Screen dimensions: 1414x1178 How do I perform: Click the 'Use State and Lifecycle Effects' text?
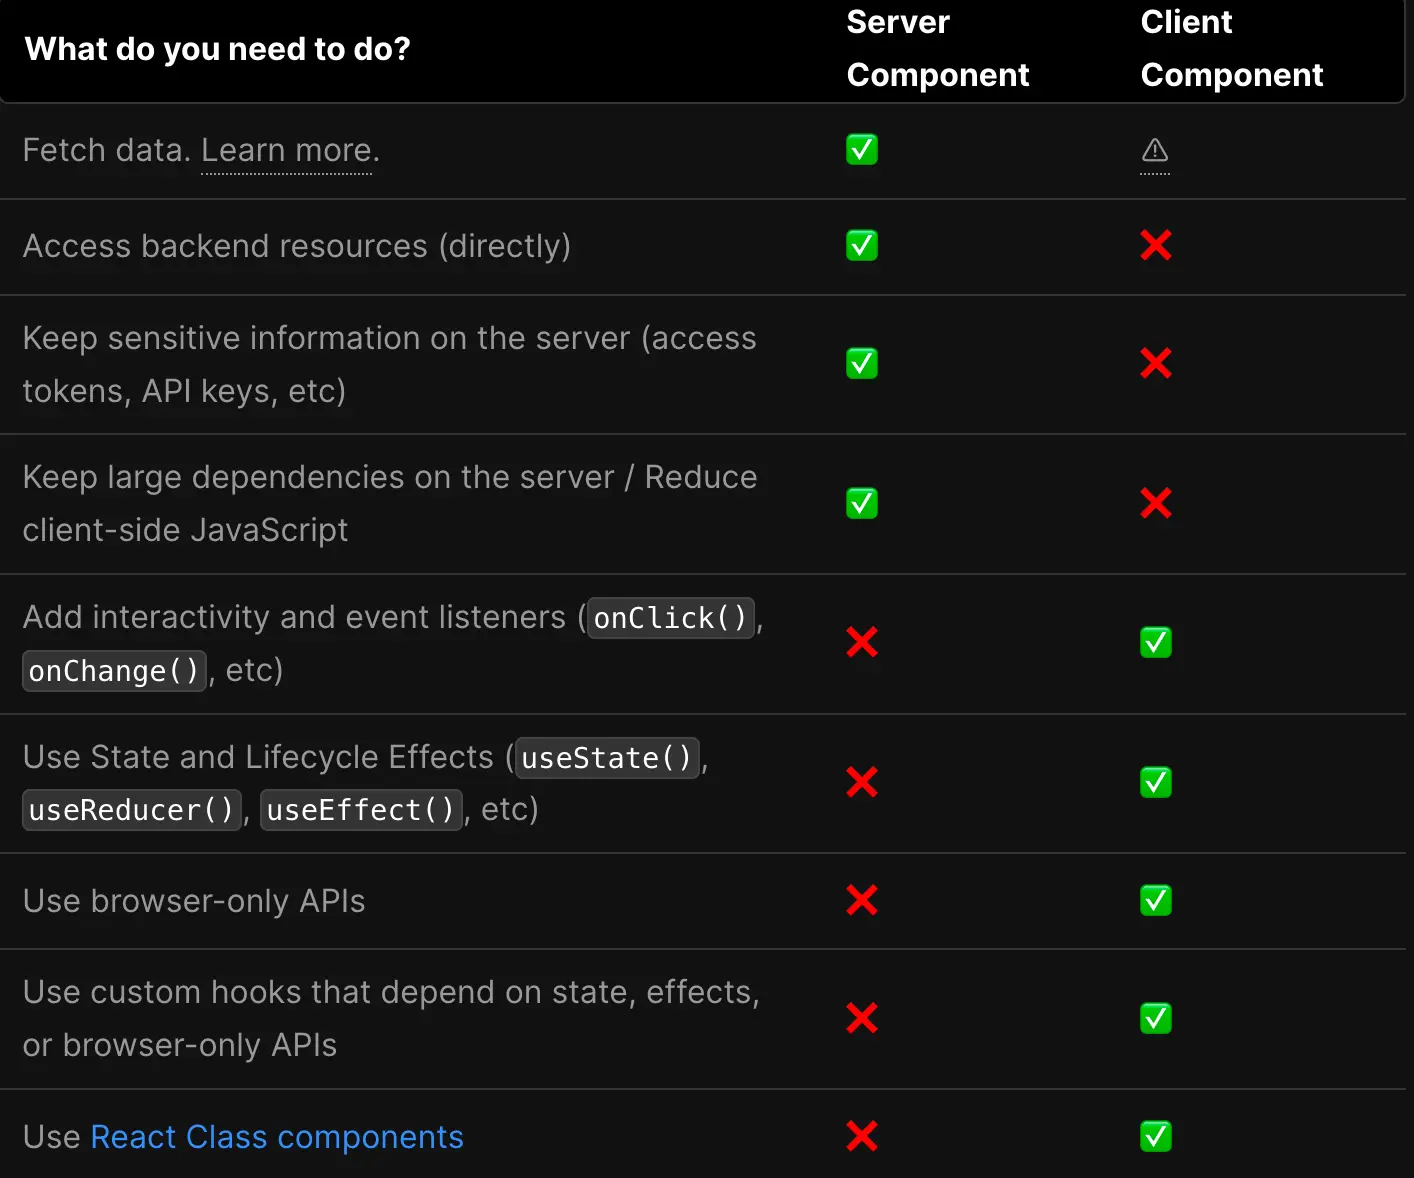coord(258,757)
